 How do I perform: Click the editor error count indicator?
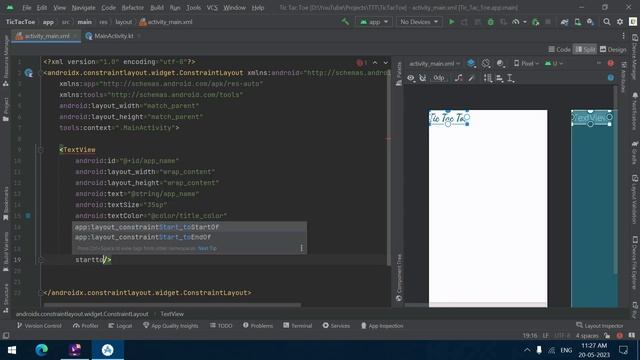point(362,62)
